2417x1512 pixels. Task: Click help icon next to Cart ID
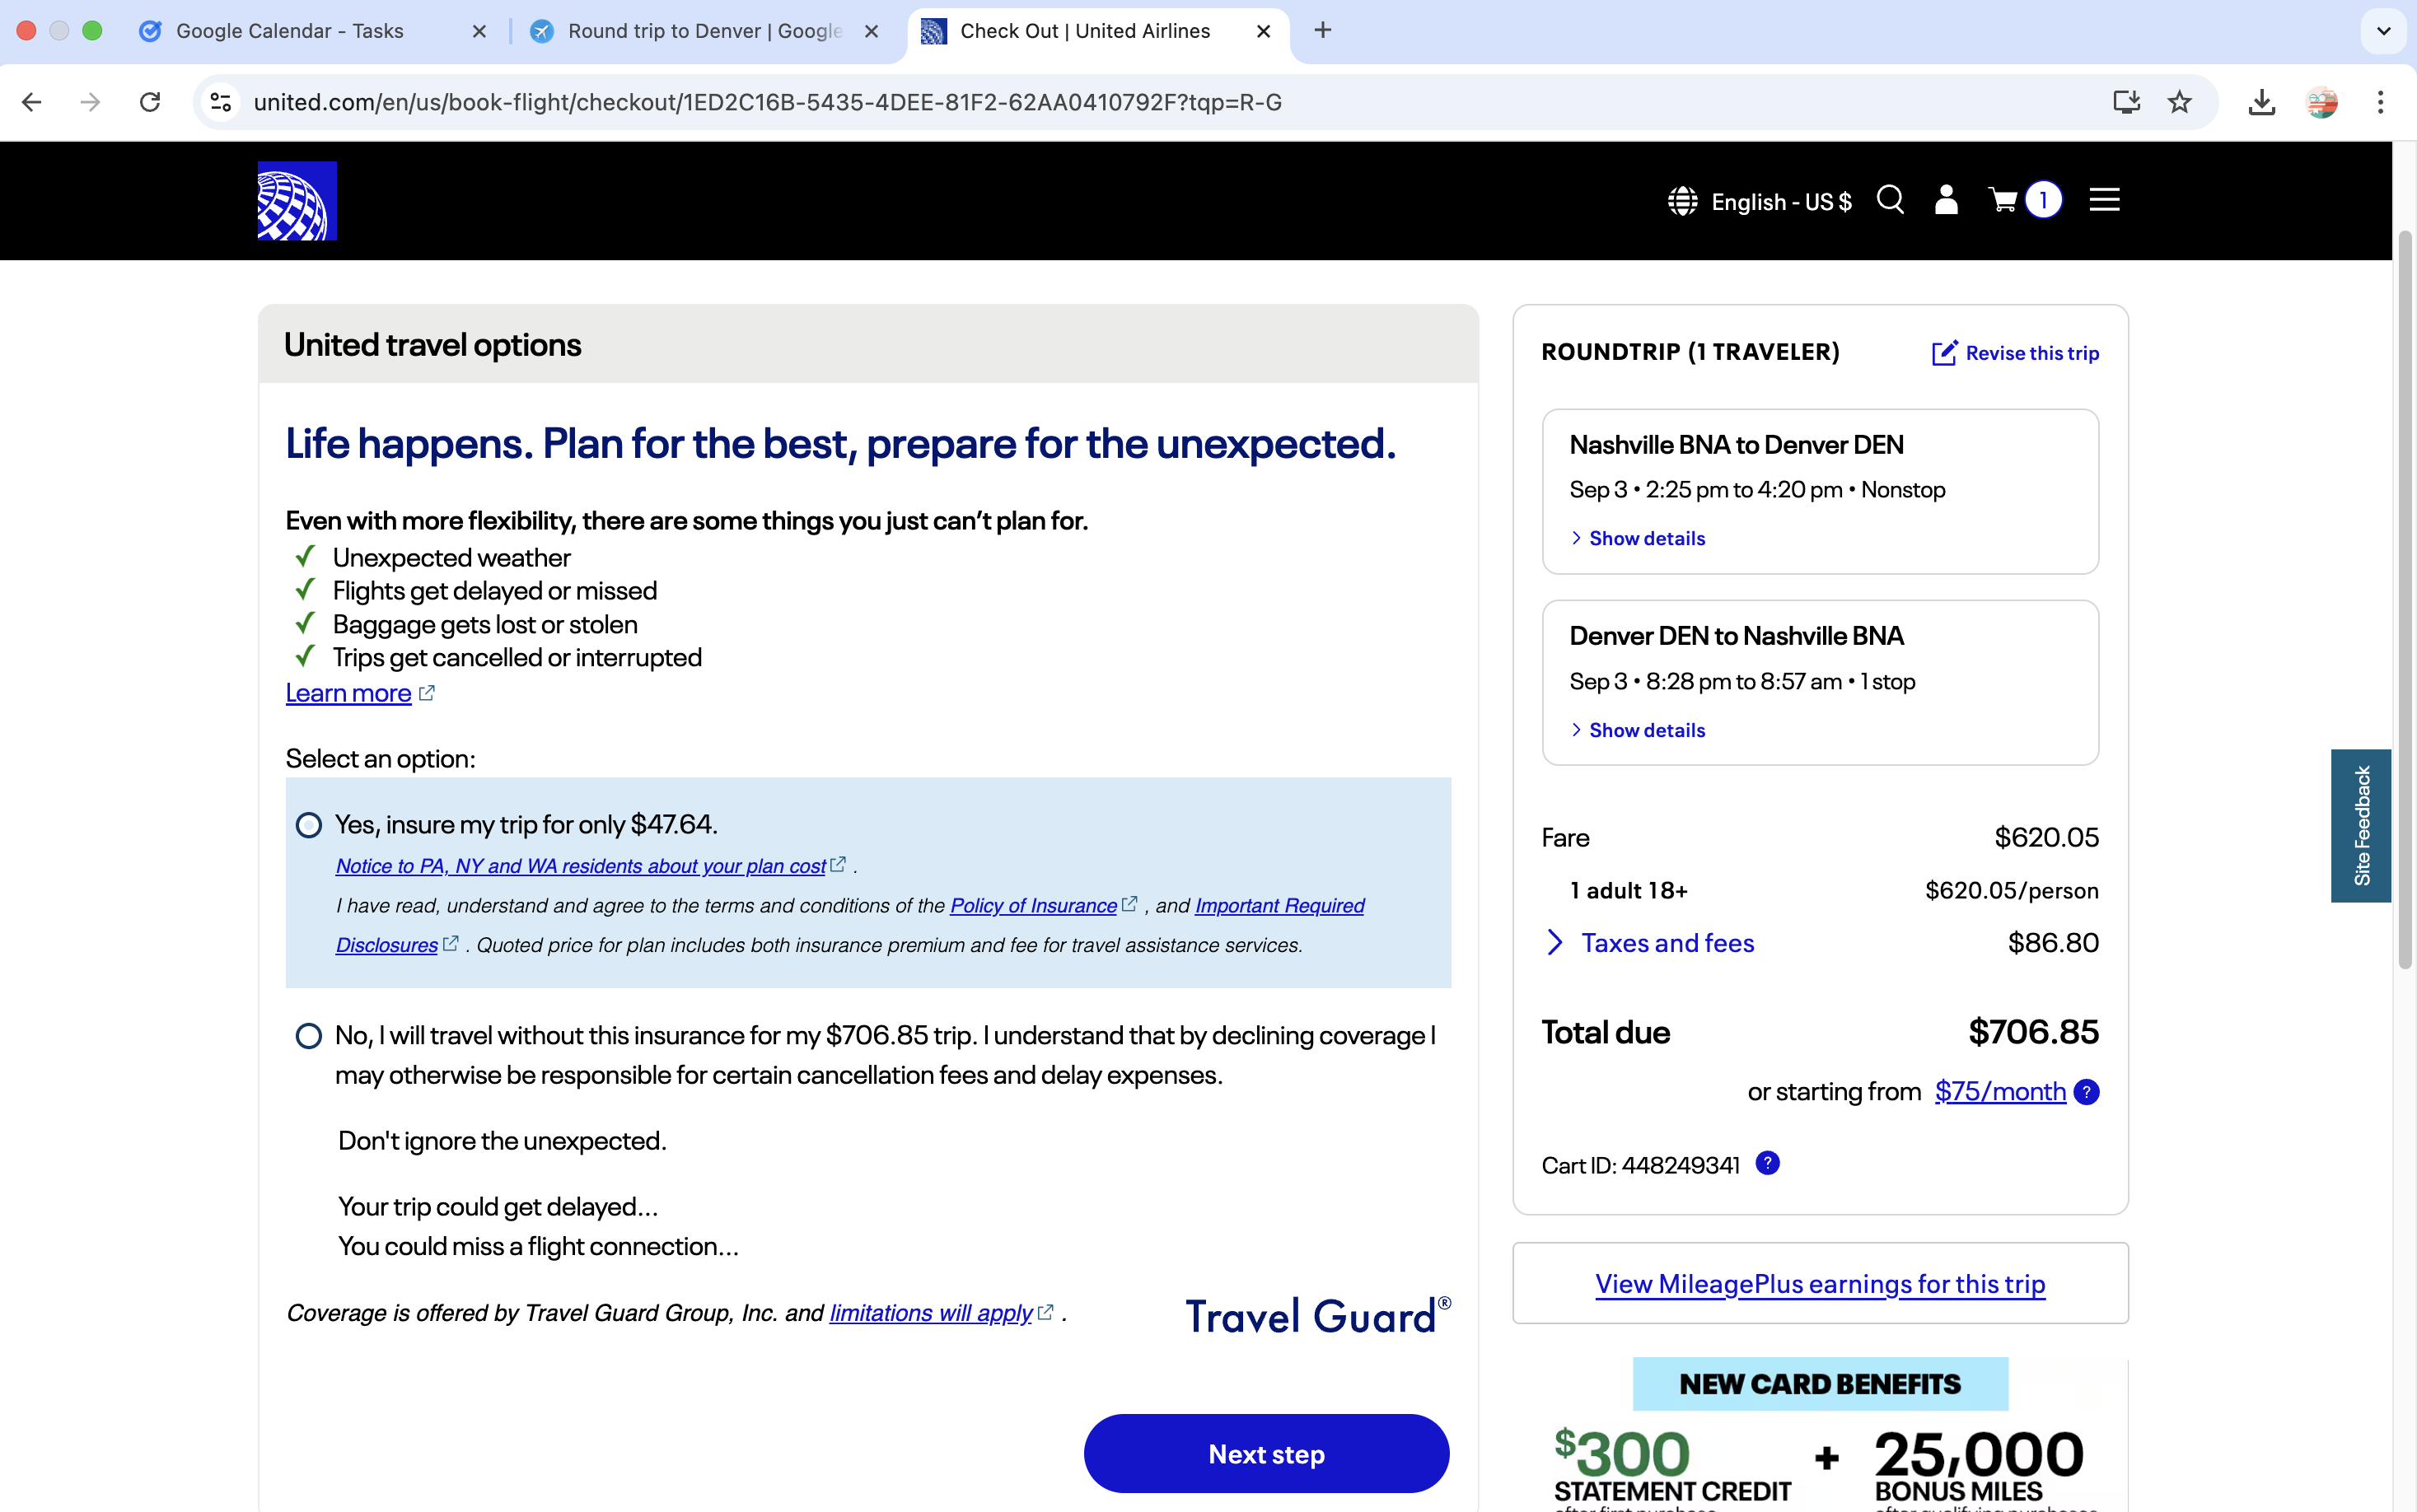(x=1768, y=1163)
